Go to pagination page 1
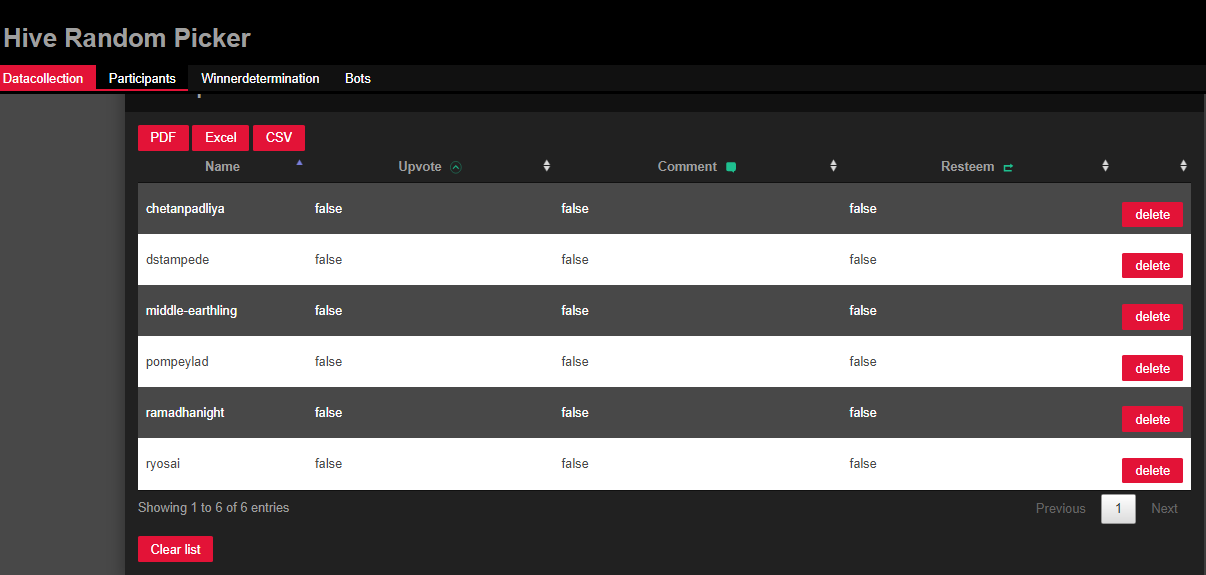 pyautogui.click(x=1118, y=509)
